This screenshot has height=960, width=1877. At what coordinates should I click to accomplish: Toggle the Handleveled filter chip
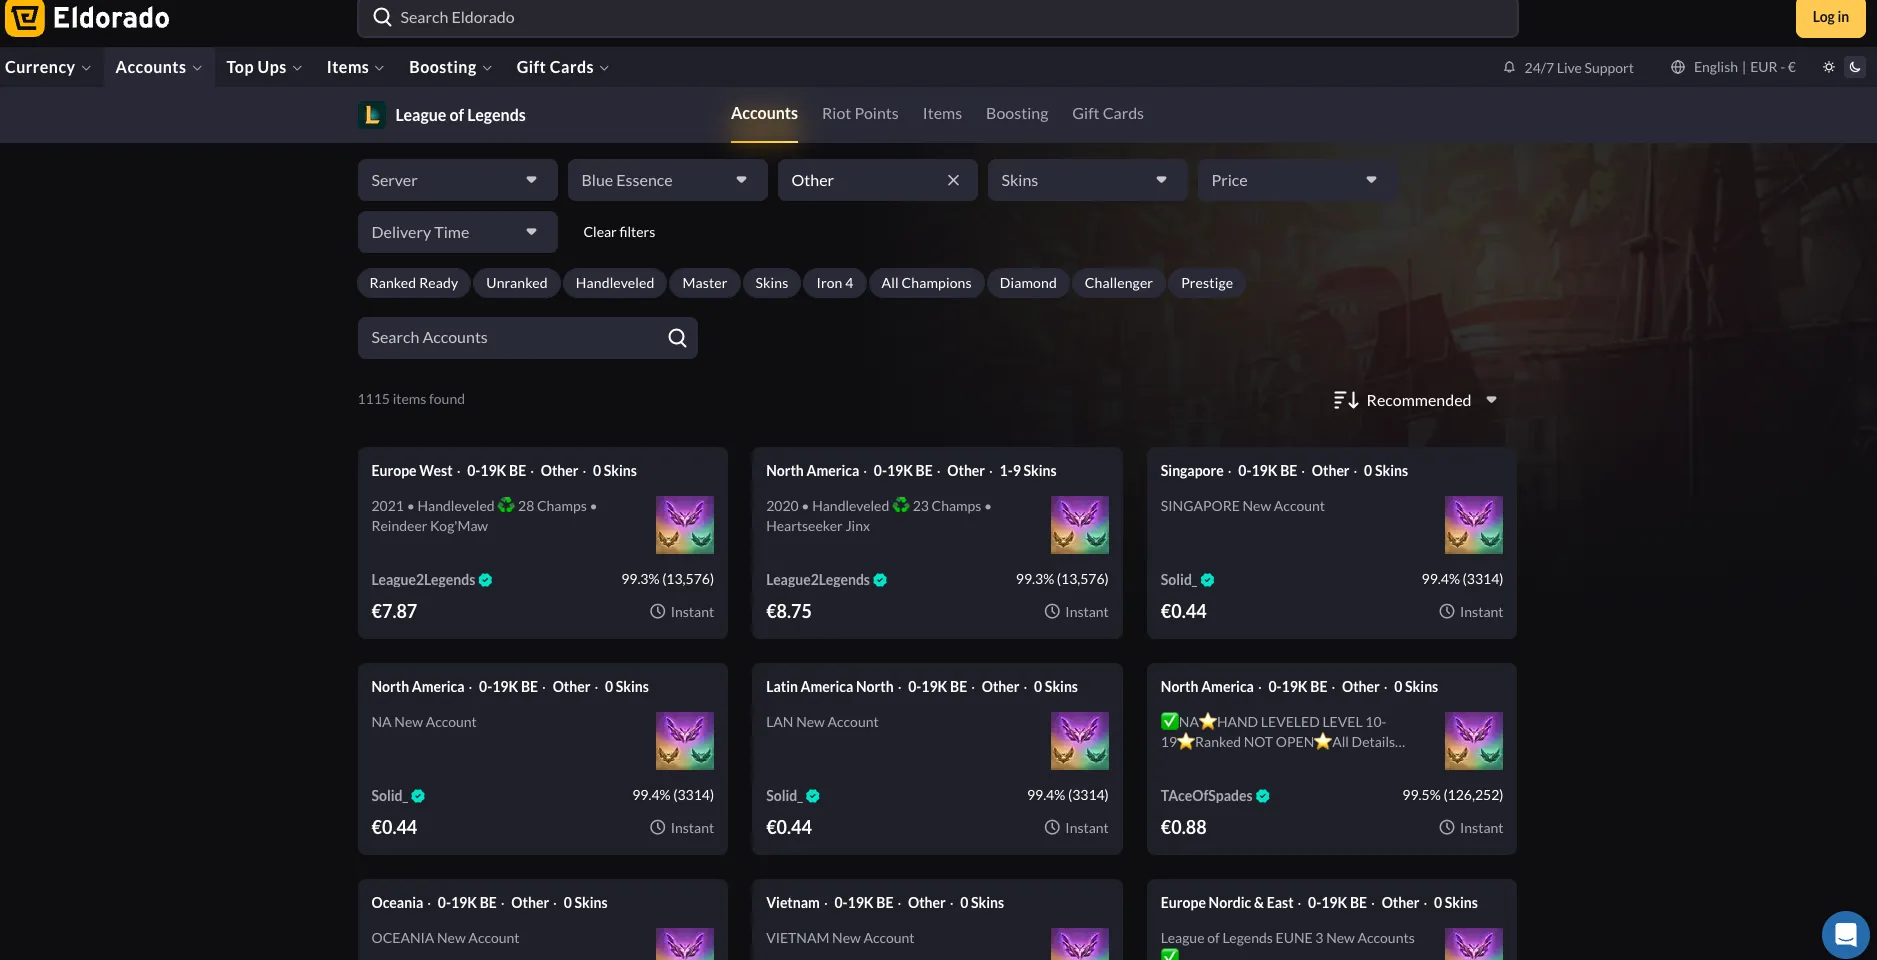[614, 283]
